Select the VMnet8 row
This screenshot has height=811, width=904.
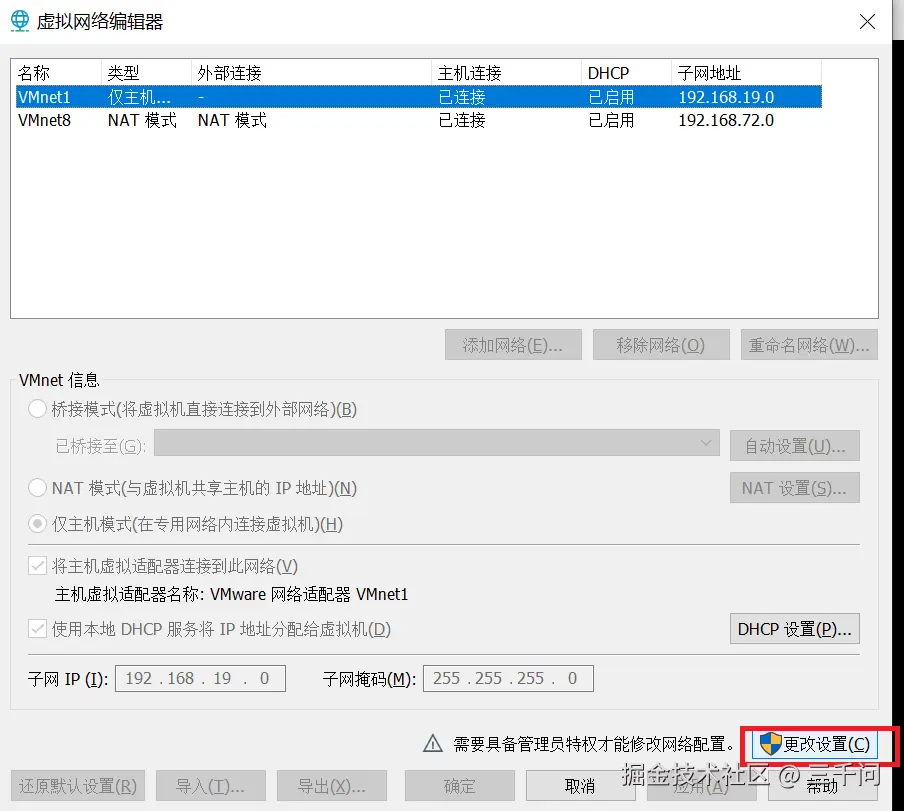click(419, 120)
